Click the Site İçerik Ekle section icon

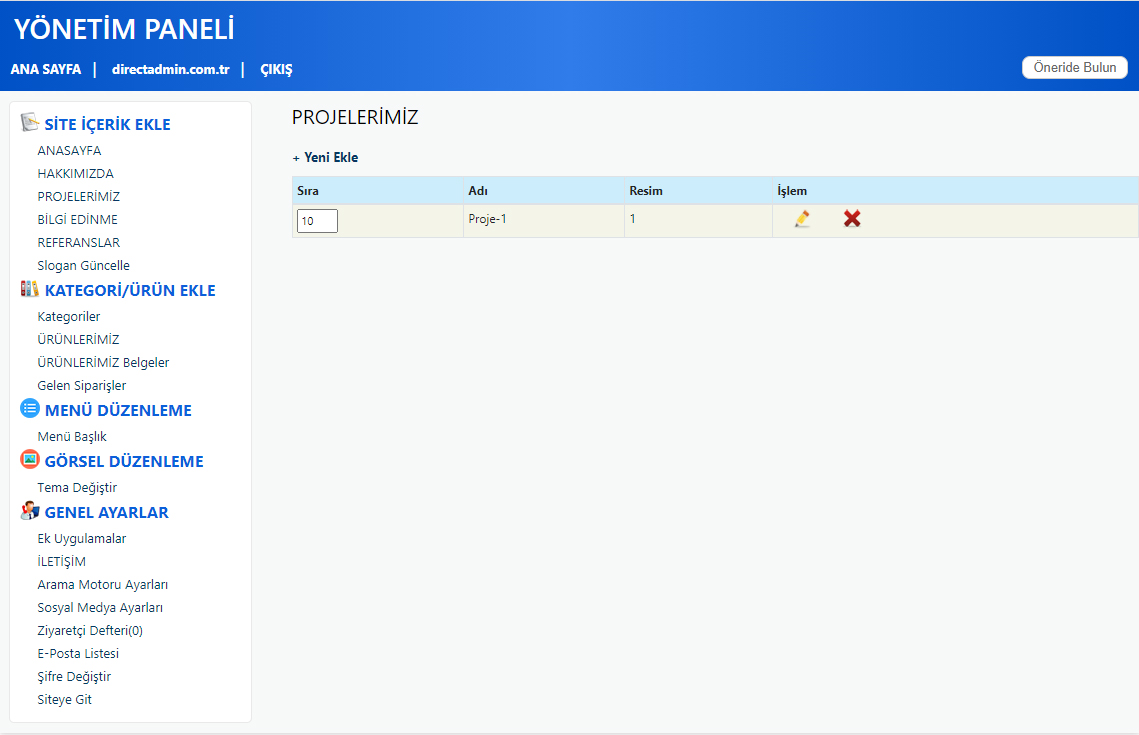pyautogui.click(x=30, y=123)
